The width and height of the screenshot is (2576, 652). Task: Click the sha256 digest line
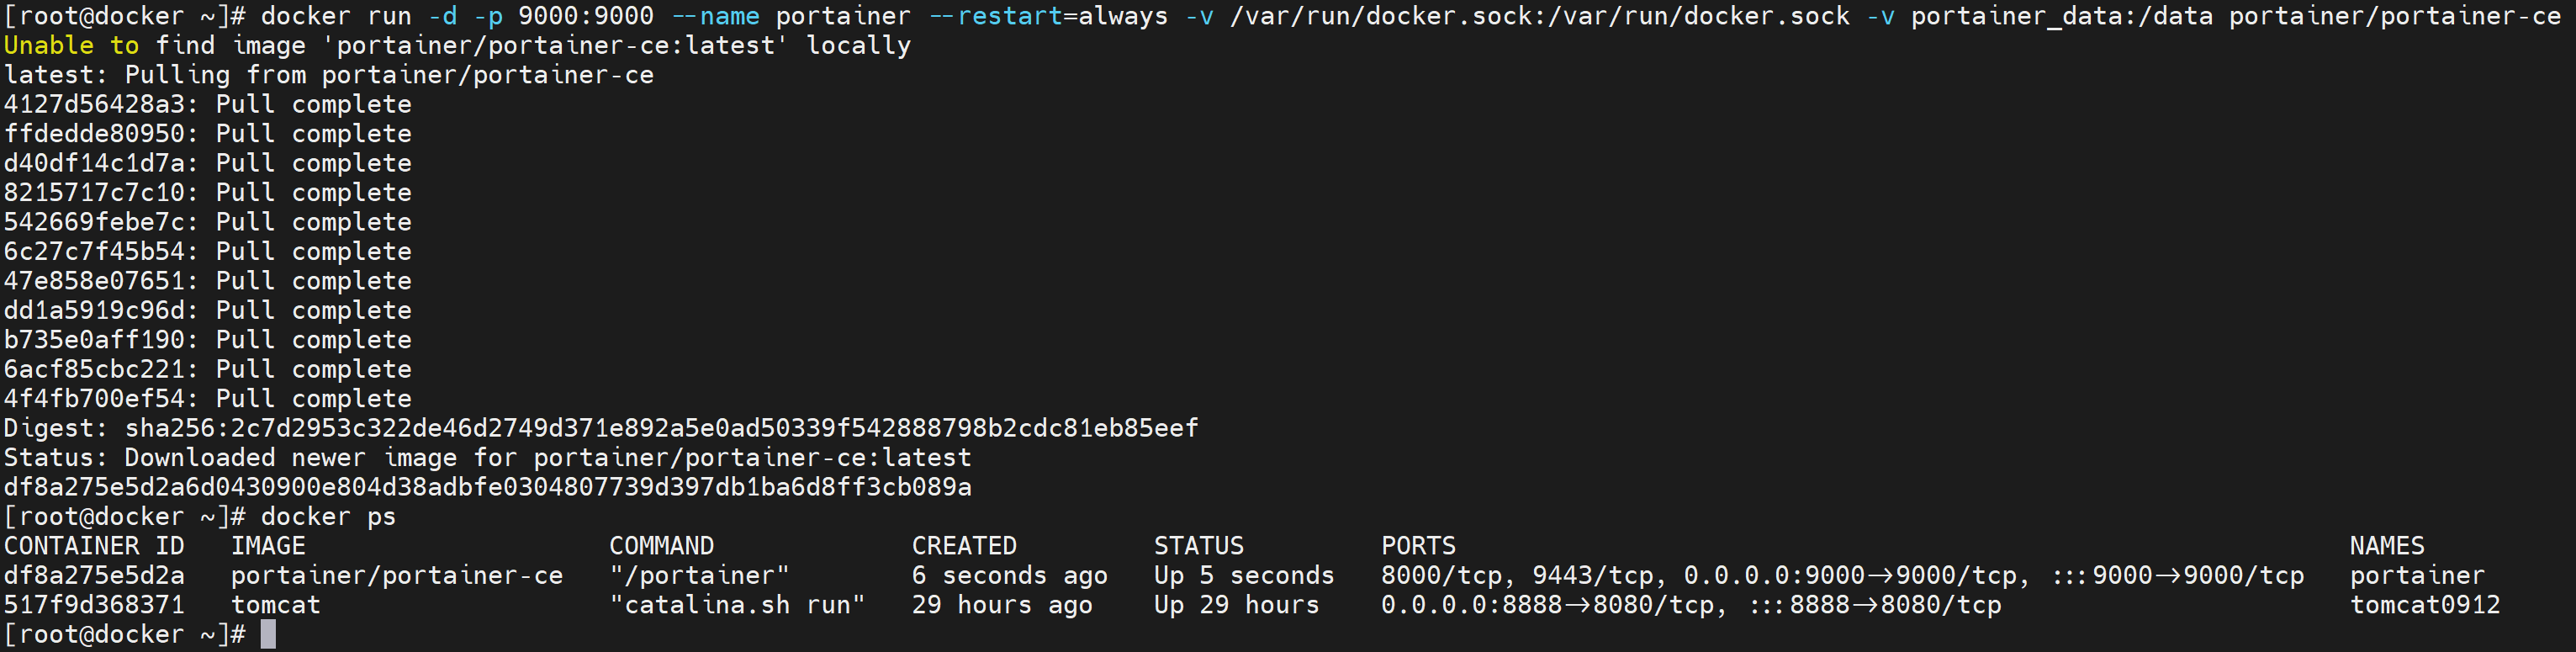[x=600, y=428]
